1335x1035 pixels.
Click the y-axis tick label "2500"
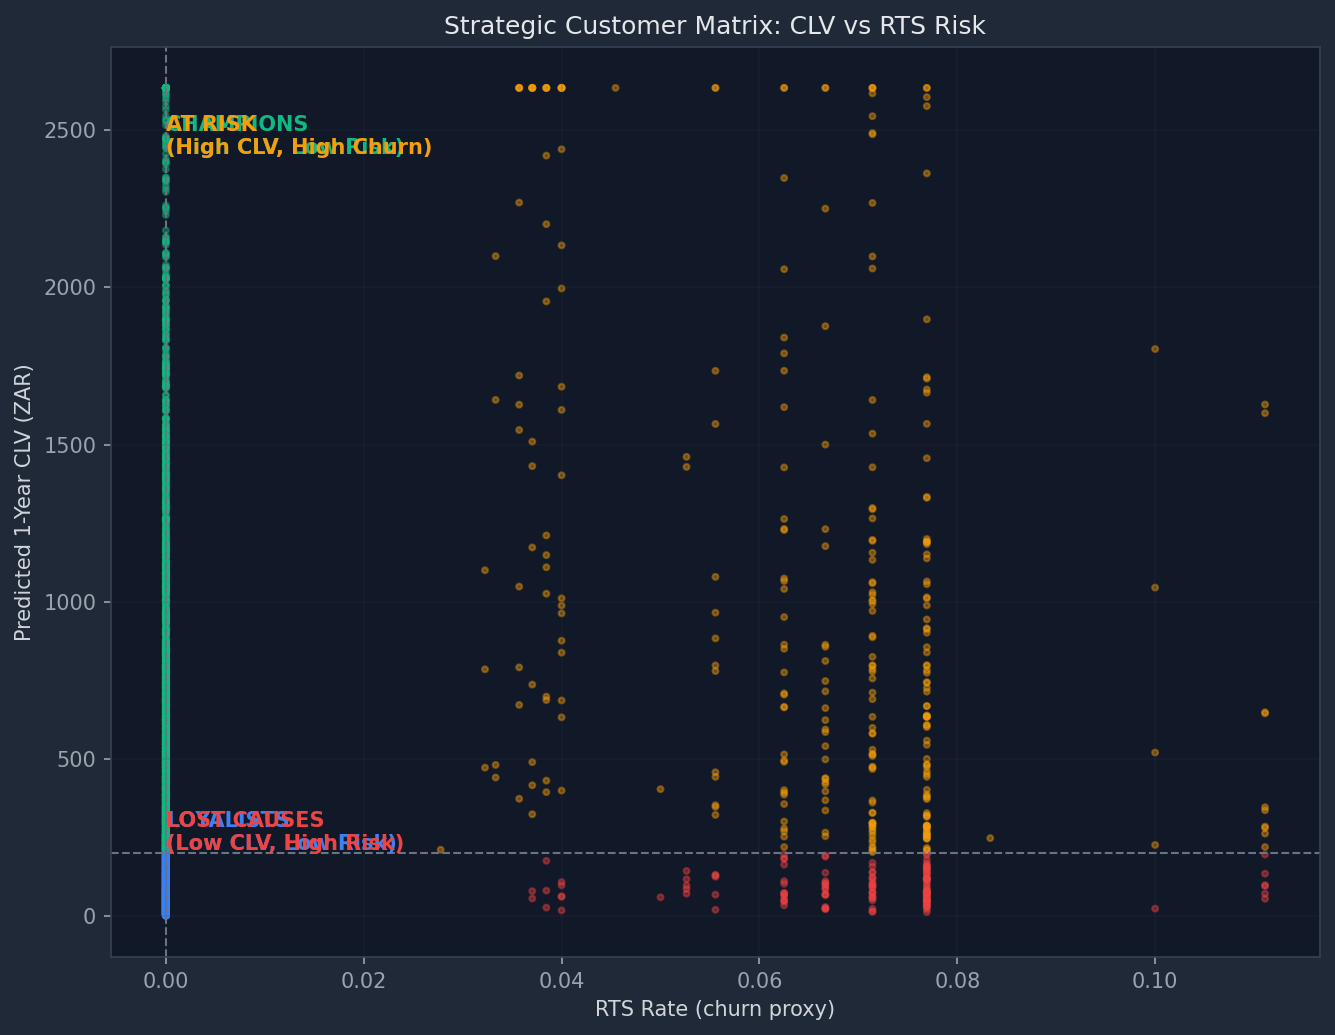tap(71, 131)
